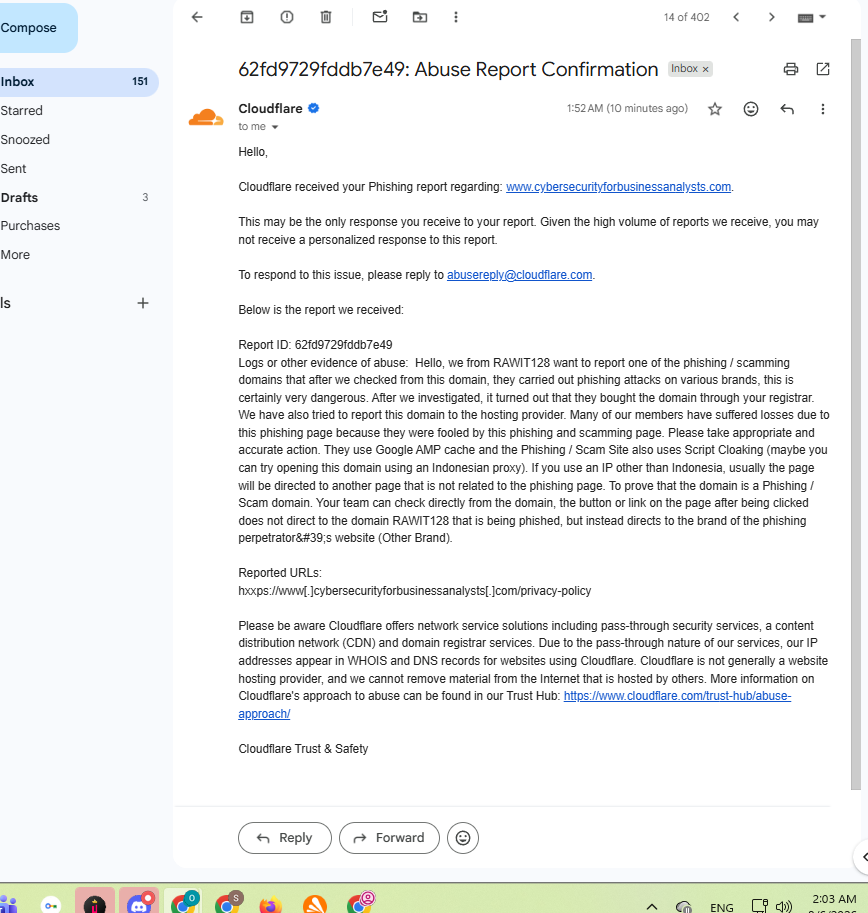
Task: Open the Microsoft Teams taskbar icon
Action: (x=8, y=905)
